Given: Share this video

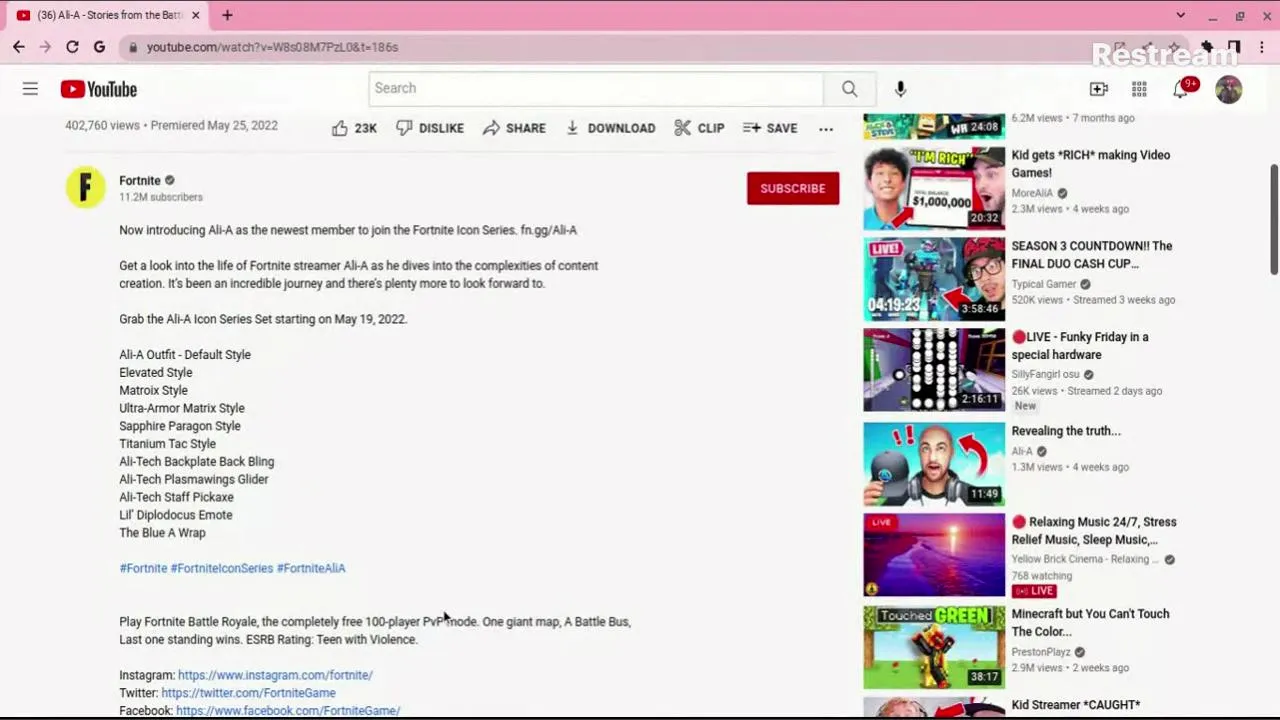Looking at the screenshot, I should pos(514,128).
